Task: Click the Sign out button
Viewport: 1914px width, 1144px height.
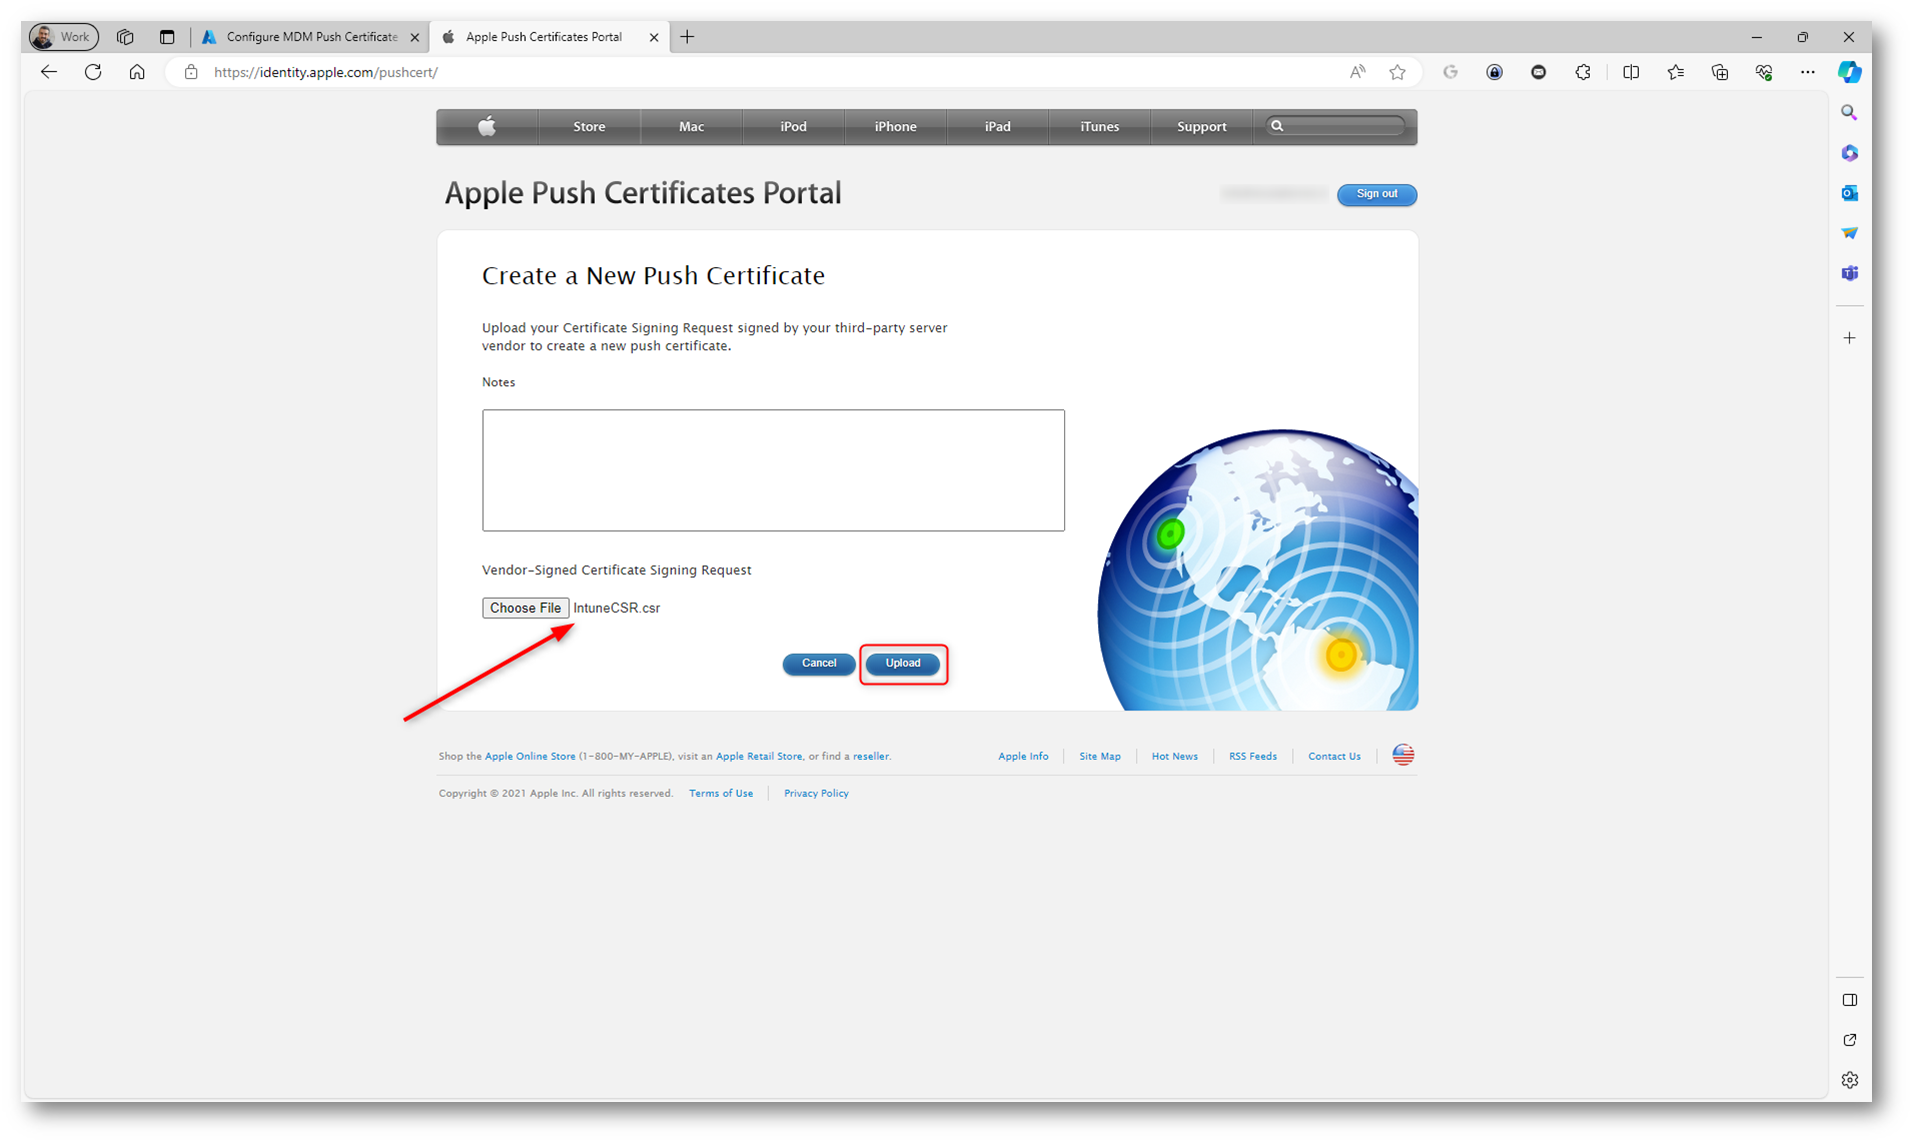Action: tap(1376, 194)
